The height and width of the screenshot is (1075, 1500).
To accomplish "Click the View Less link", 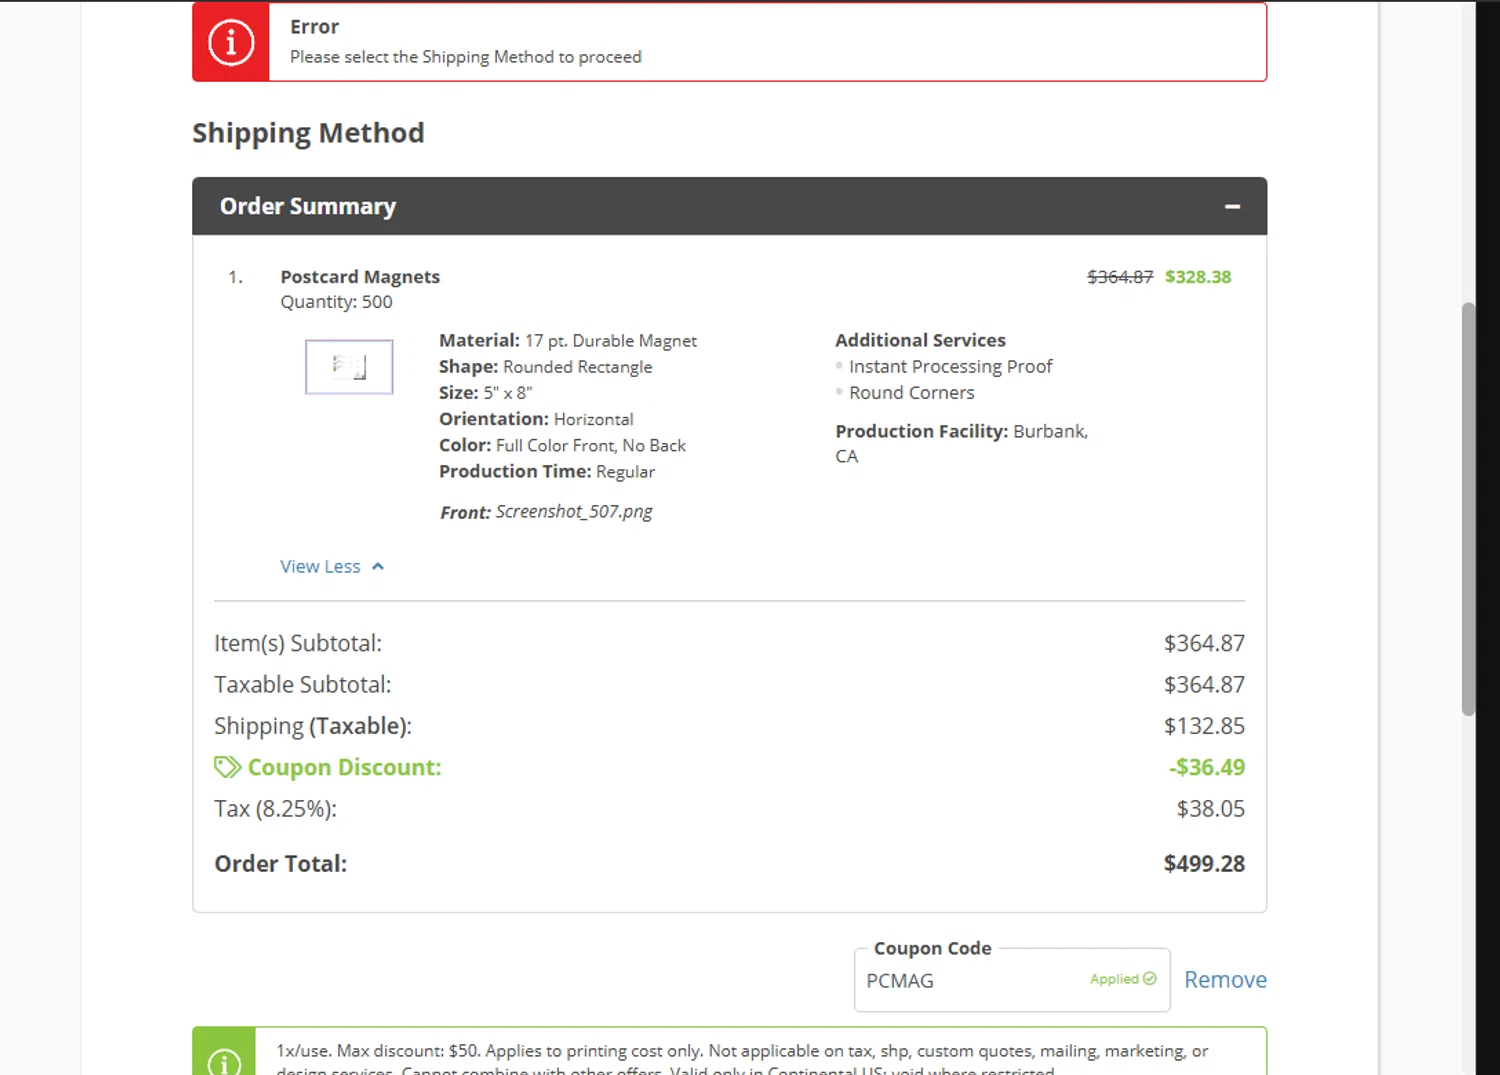I will point(320,567).
